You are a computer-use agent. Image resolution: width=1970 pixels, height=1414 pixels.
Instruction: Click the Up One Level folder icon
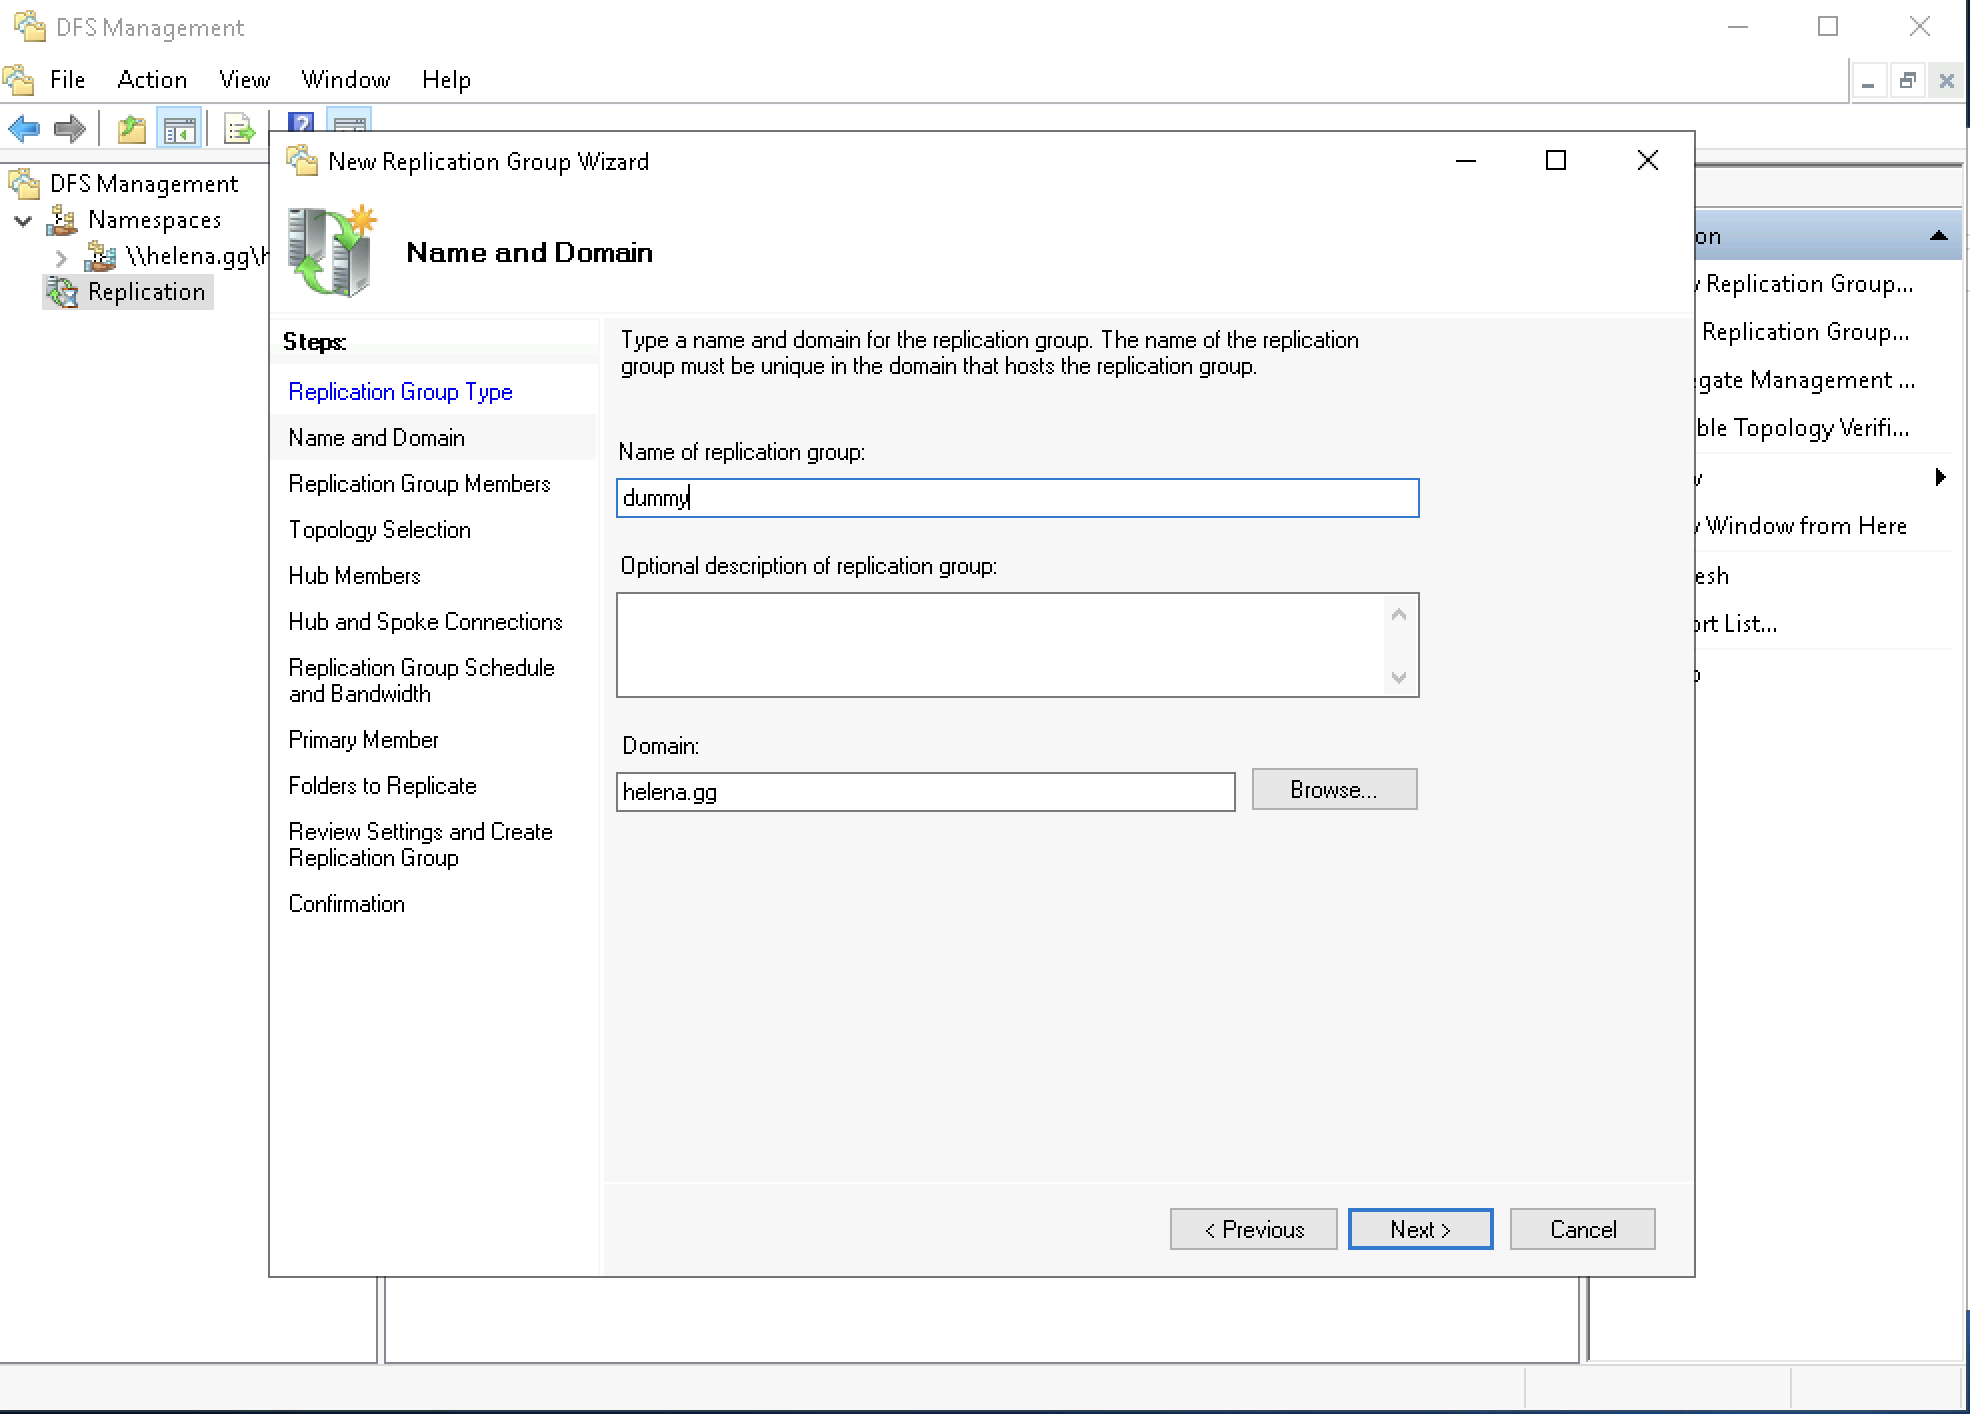pyautogui.click(x=131, y=129)
